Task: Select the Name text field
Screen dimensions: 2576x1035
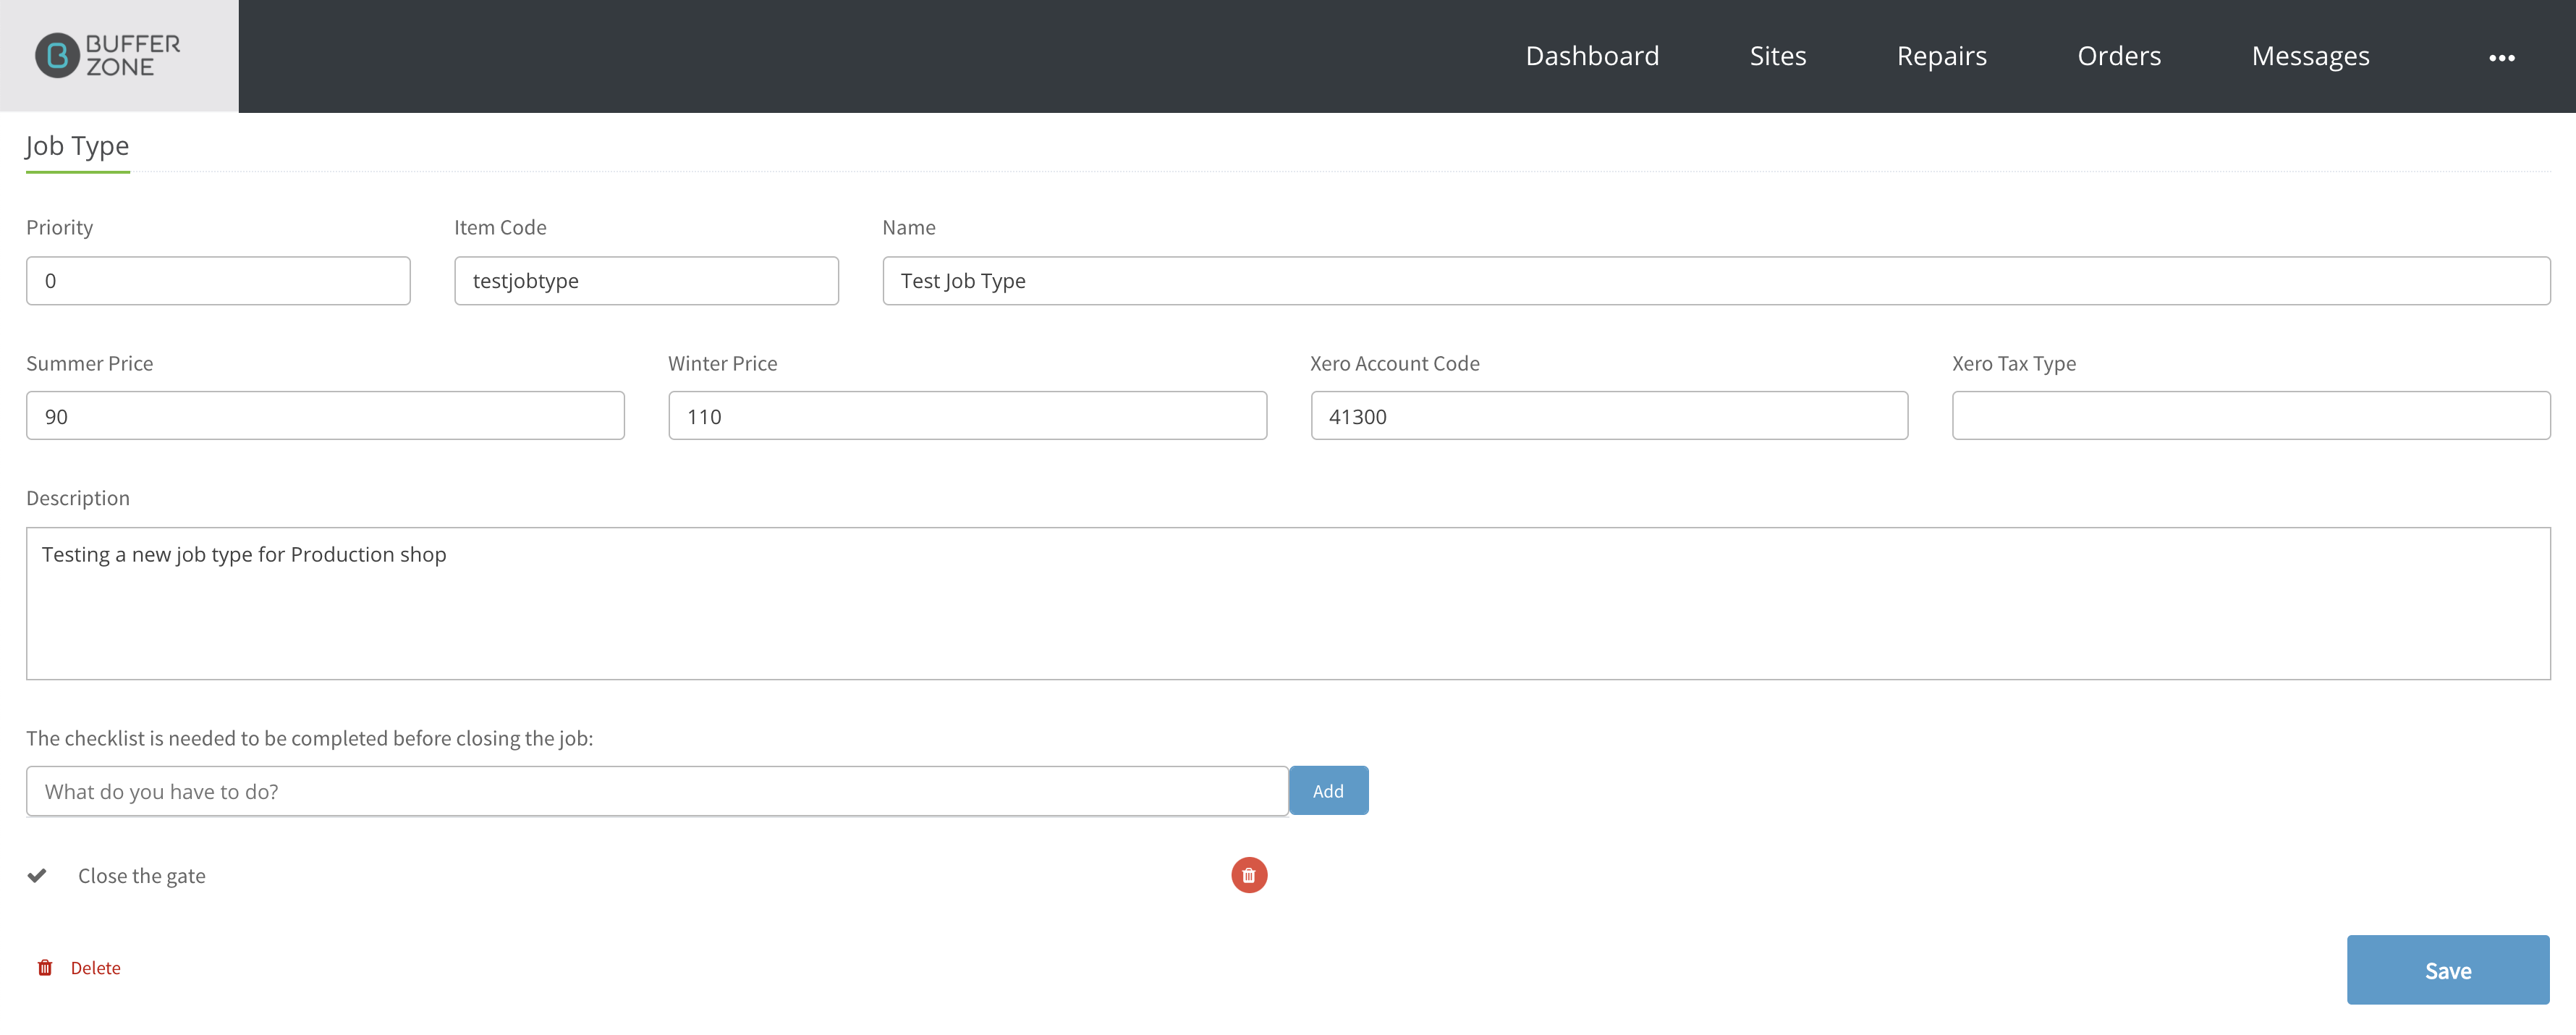Action: pos(1716,281)
